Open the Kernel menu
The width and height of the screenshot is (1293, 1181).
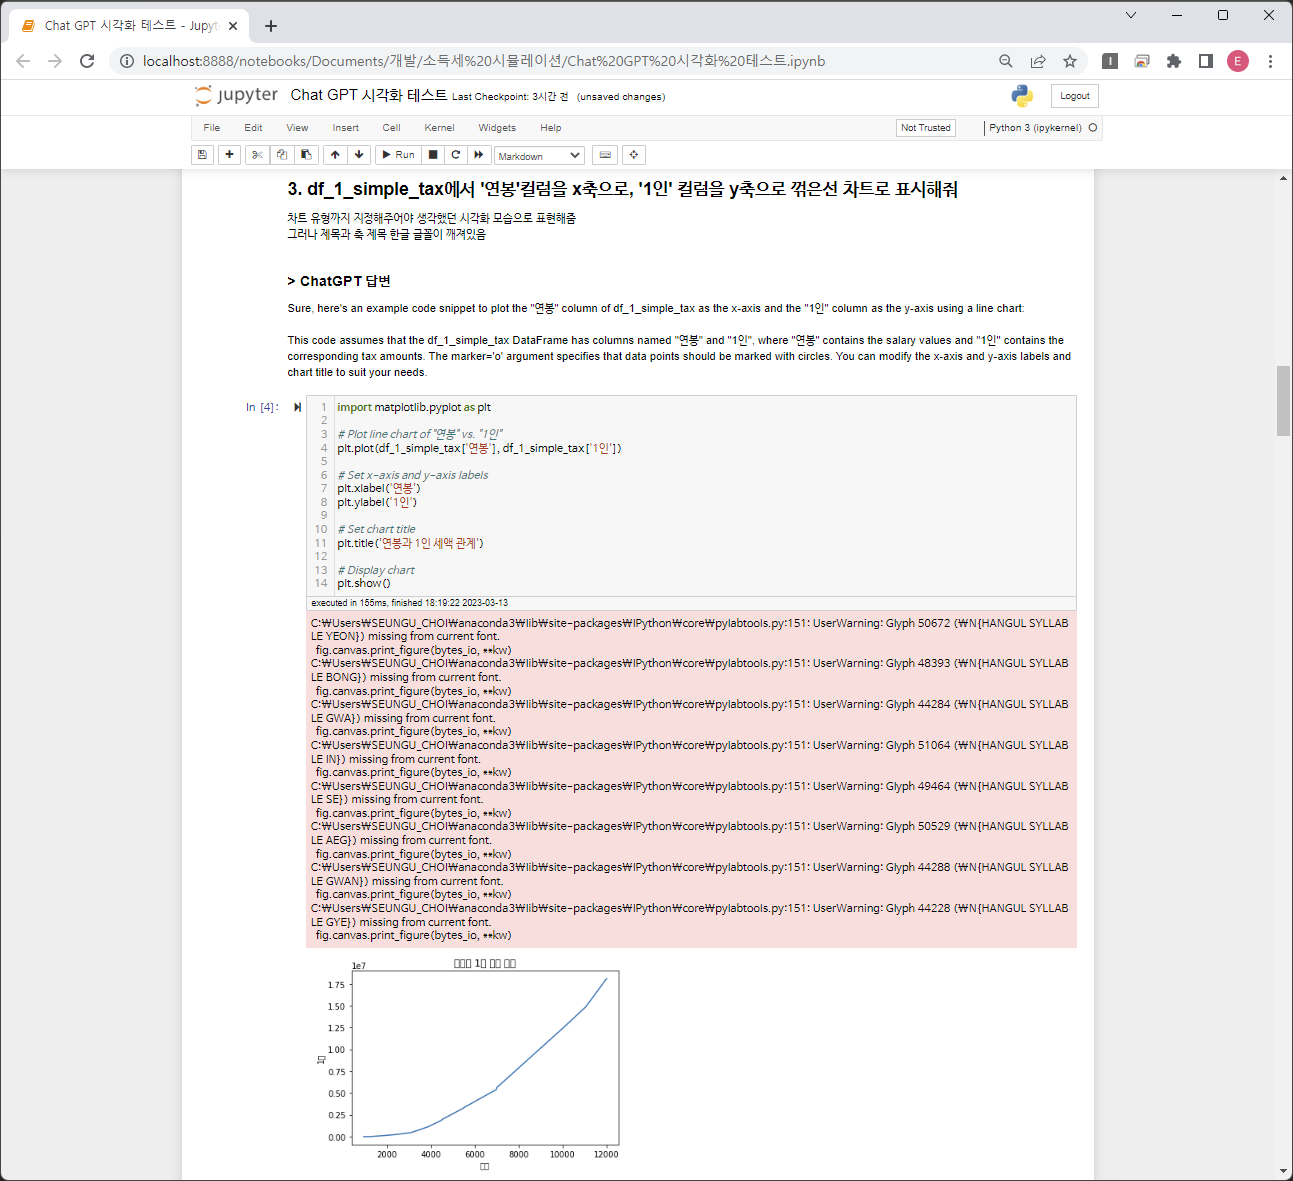click(x=439, y=128)
